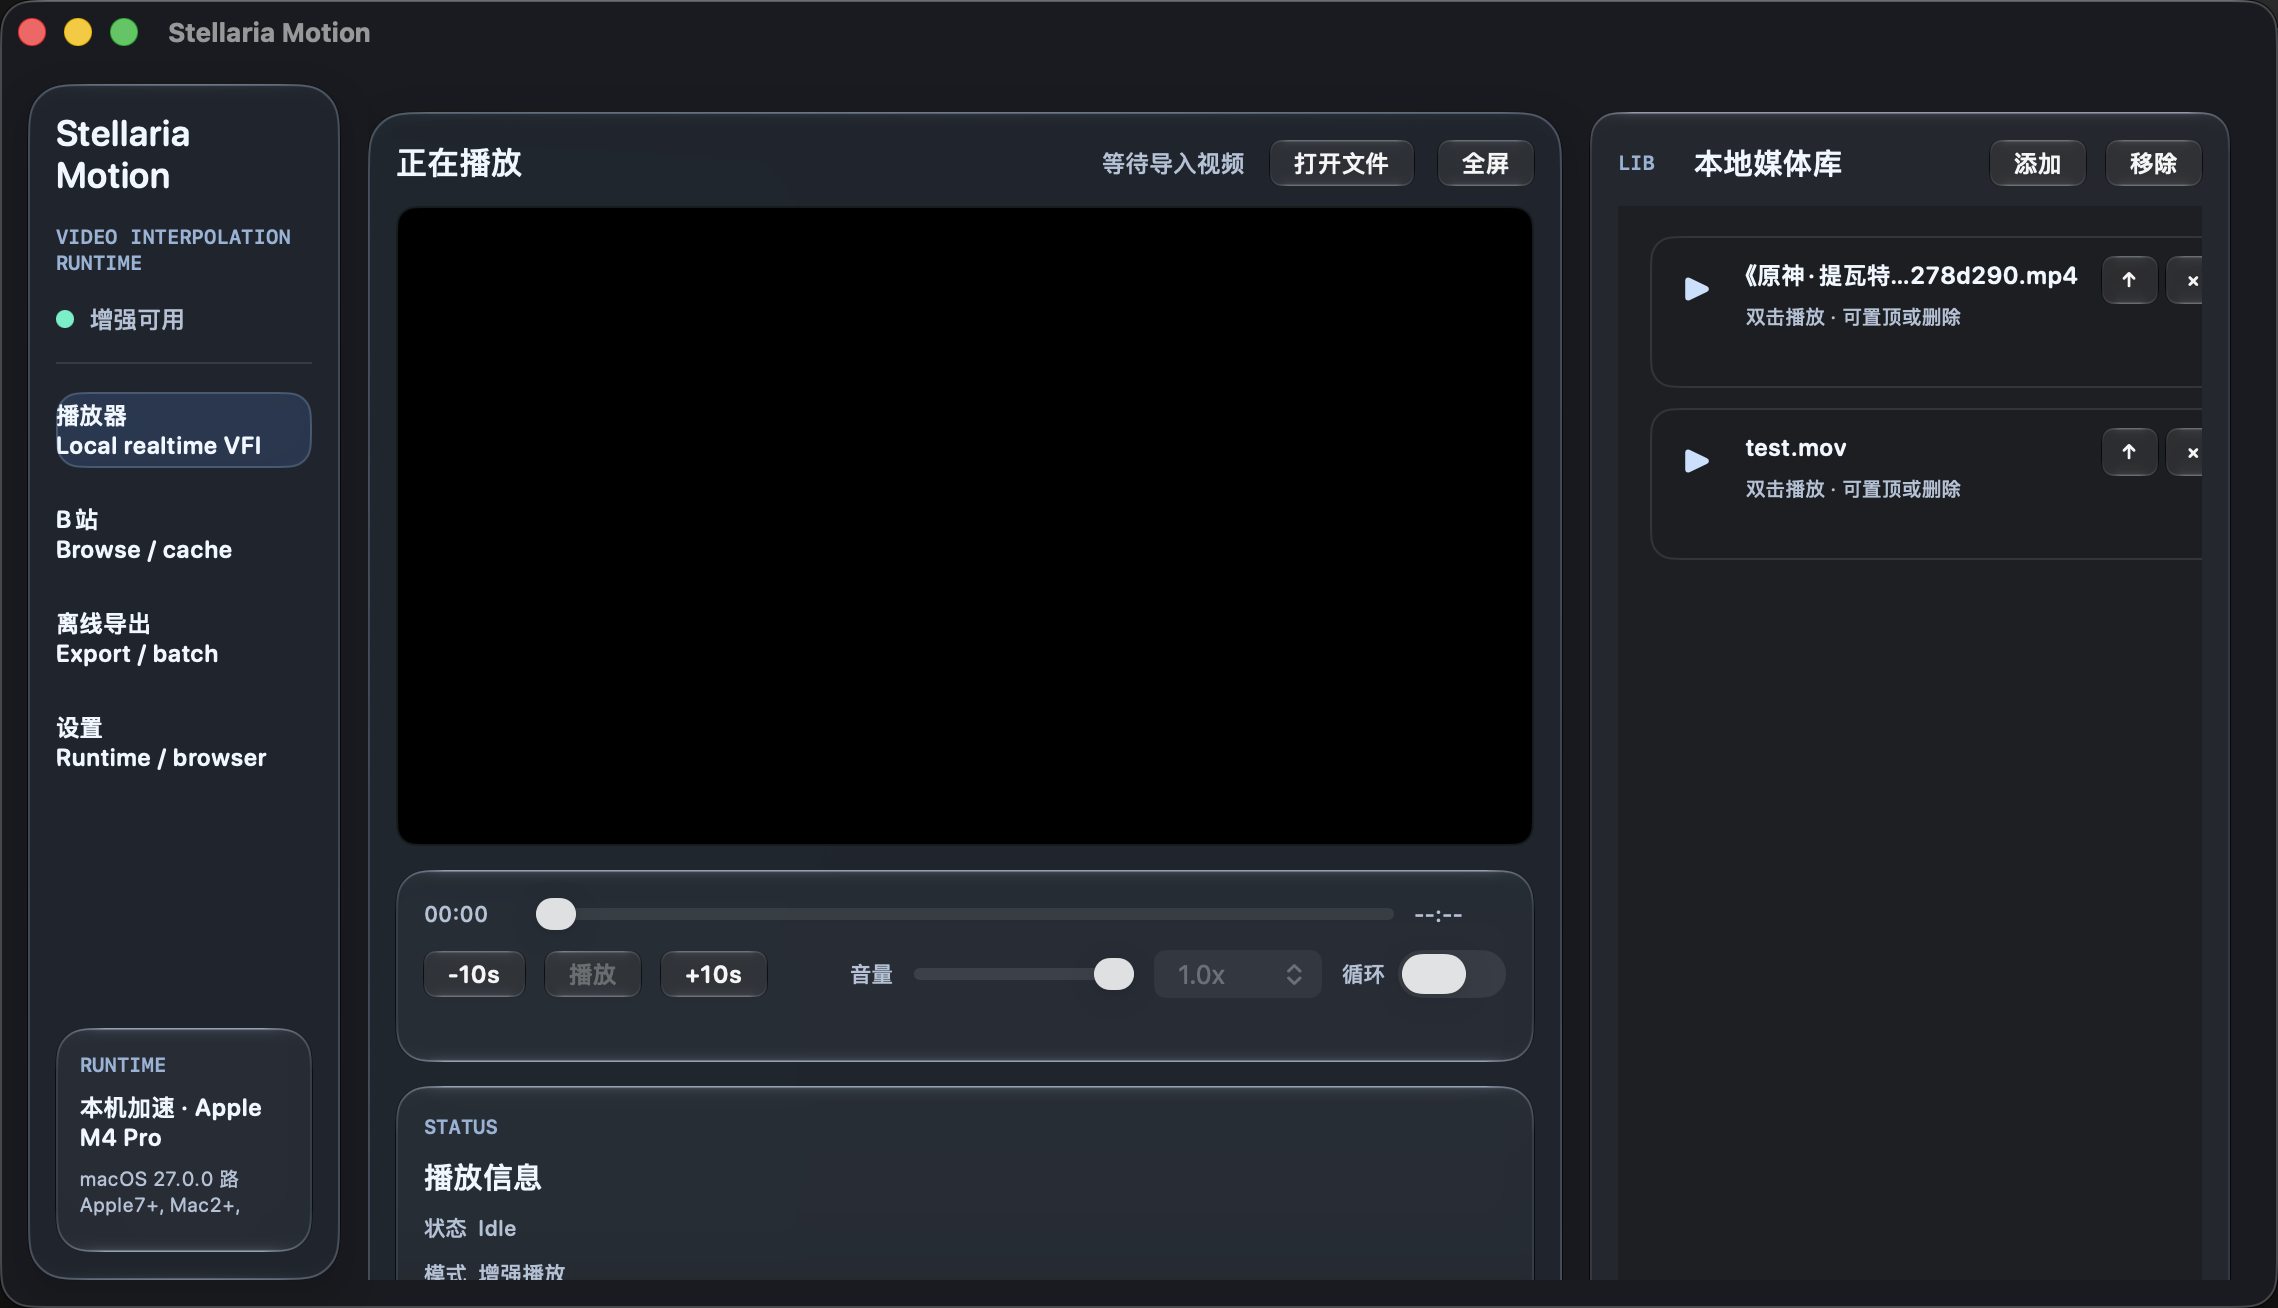
Task: Open 设置 Runtime / browser page
Action: (183, 742)
